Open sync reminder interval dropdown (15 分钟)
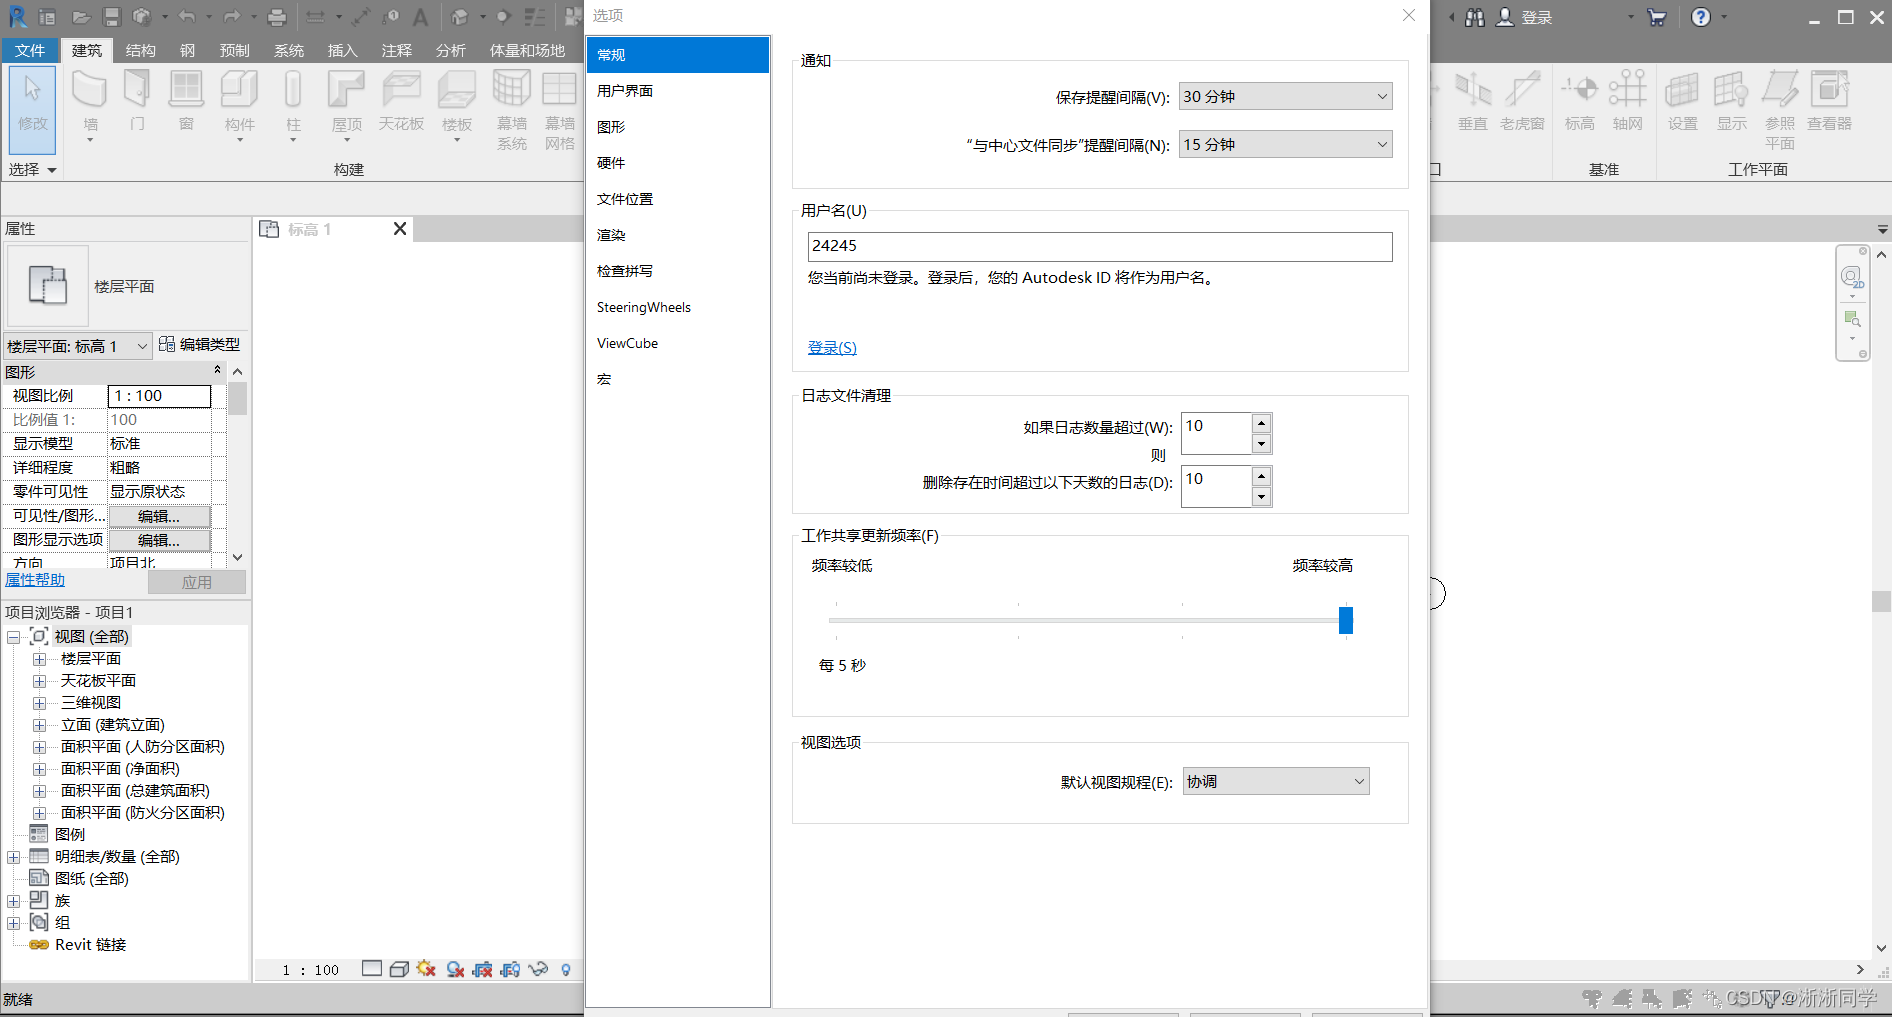This screenshot has width=1892, height=1017. [1285, 144]
